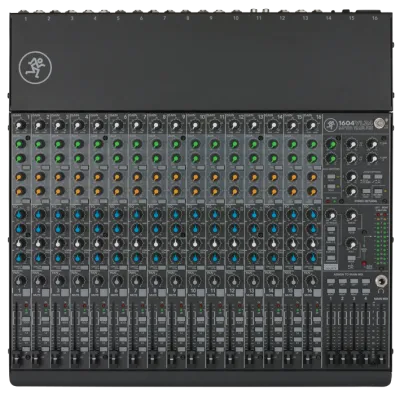Click channel 3 top blue EQ knob
The width and height of the screenshot is (400, 395).
[x=59, y=214]
